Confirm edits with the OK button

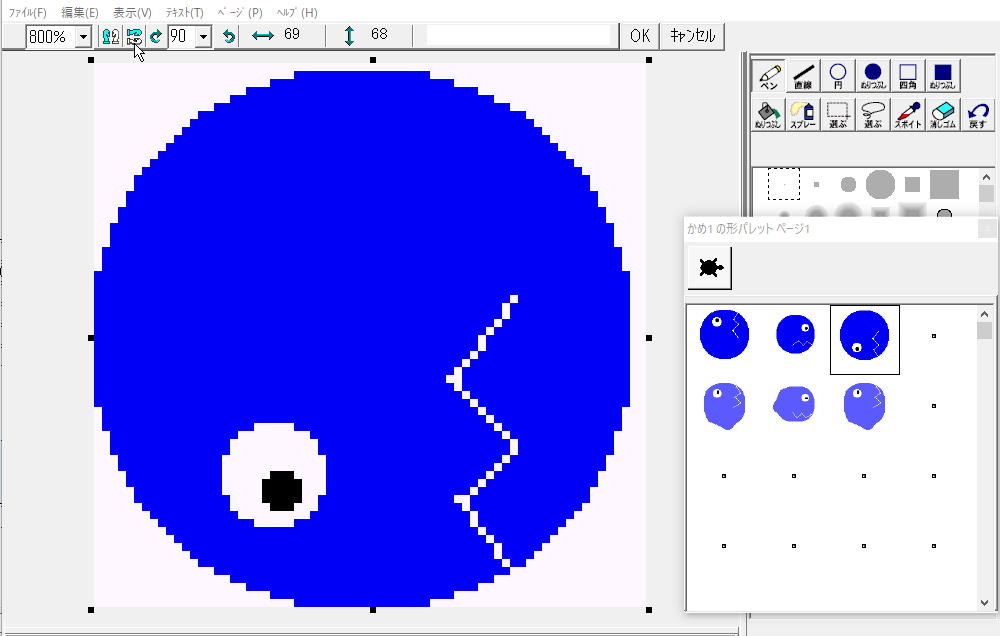click(640, 36)
